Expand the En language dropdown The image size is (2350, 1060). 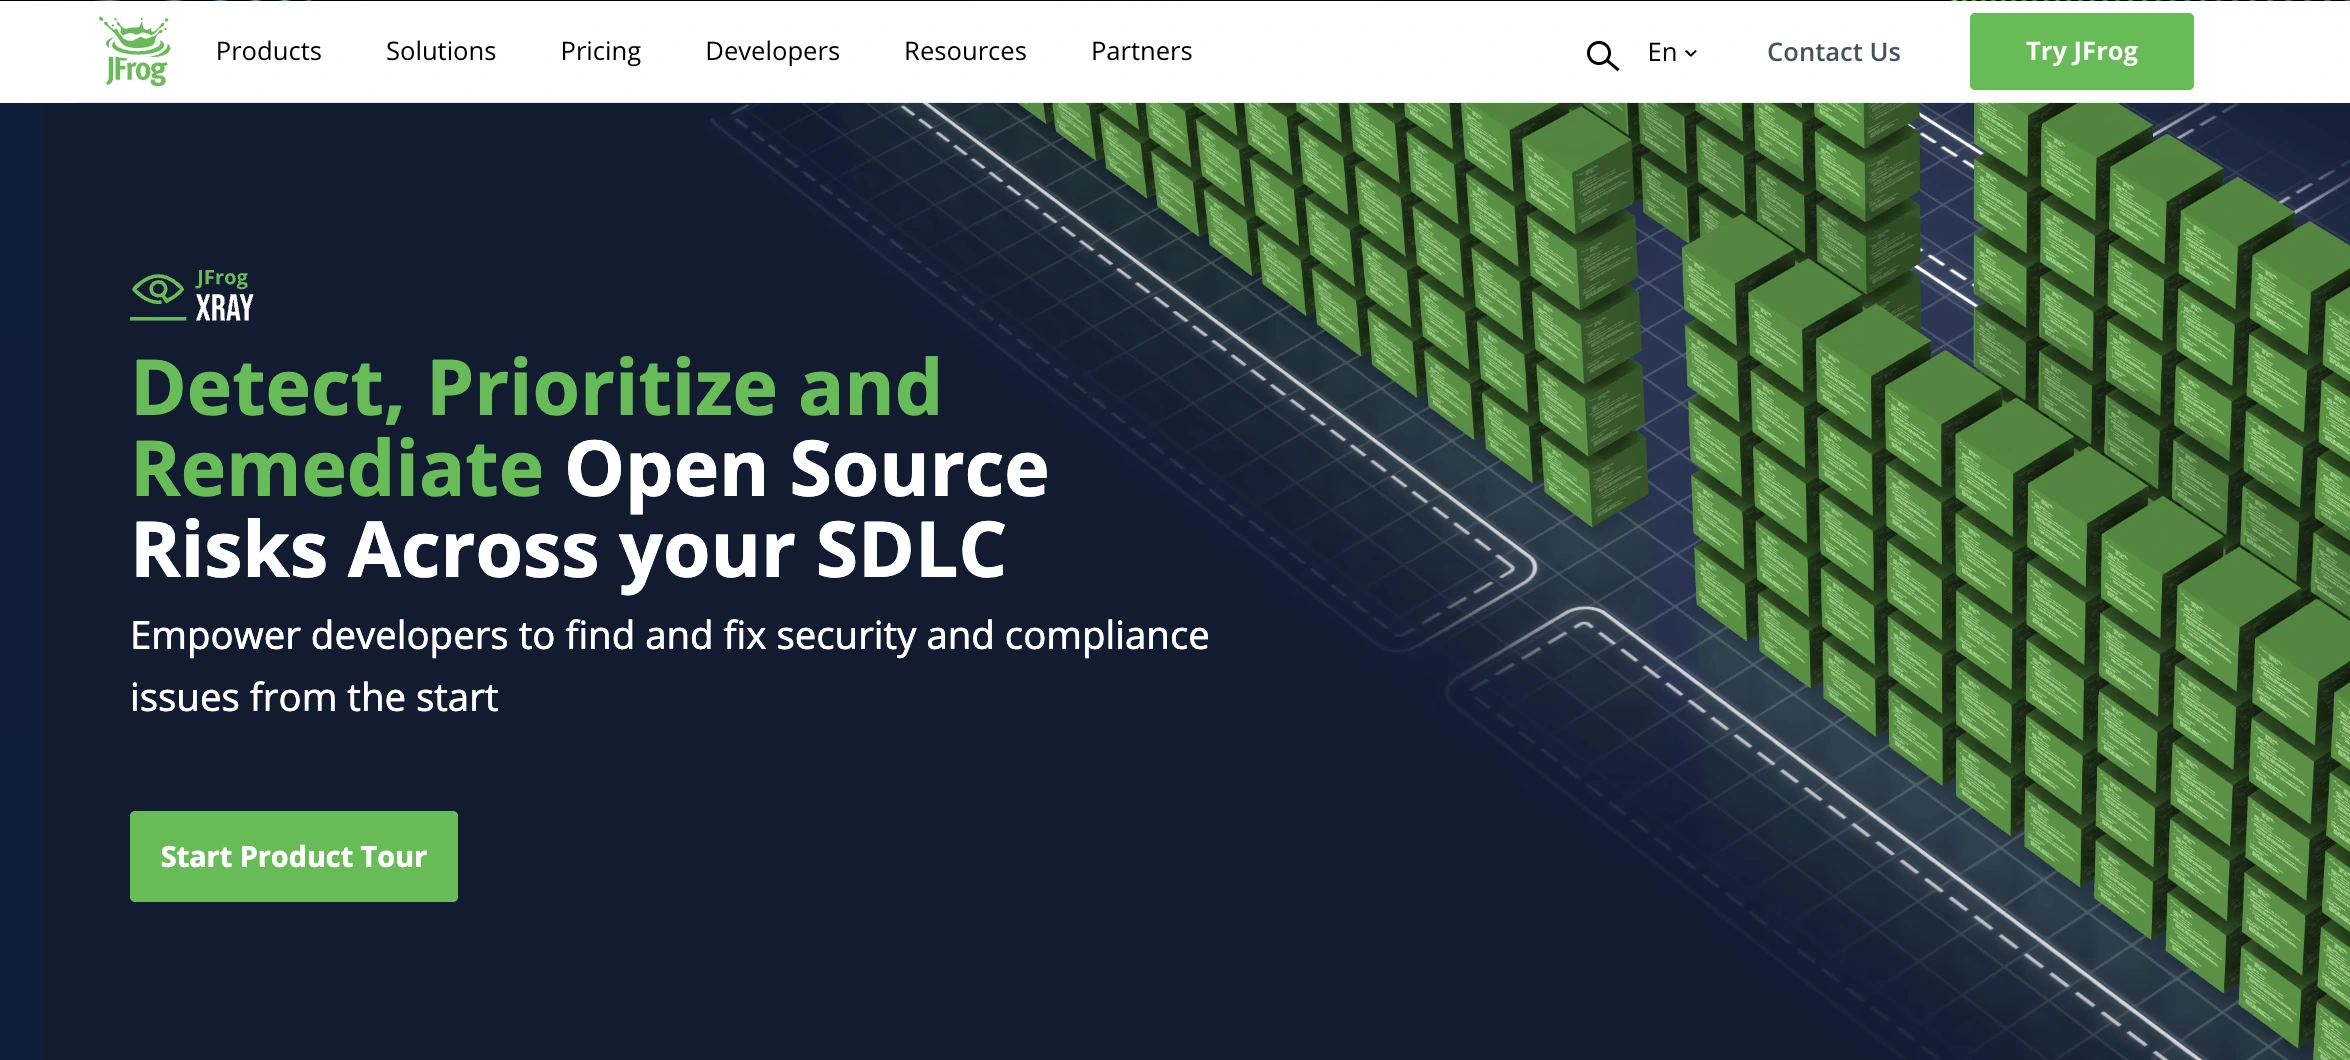[1668, 52]
